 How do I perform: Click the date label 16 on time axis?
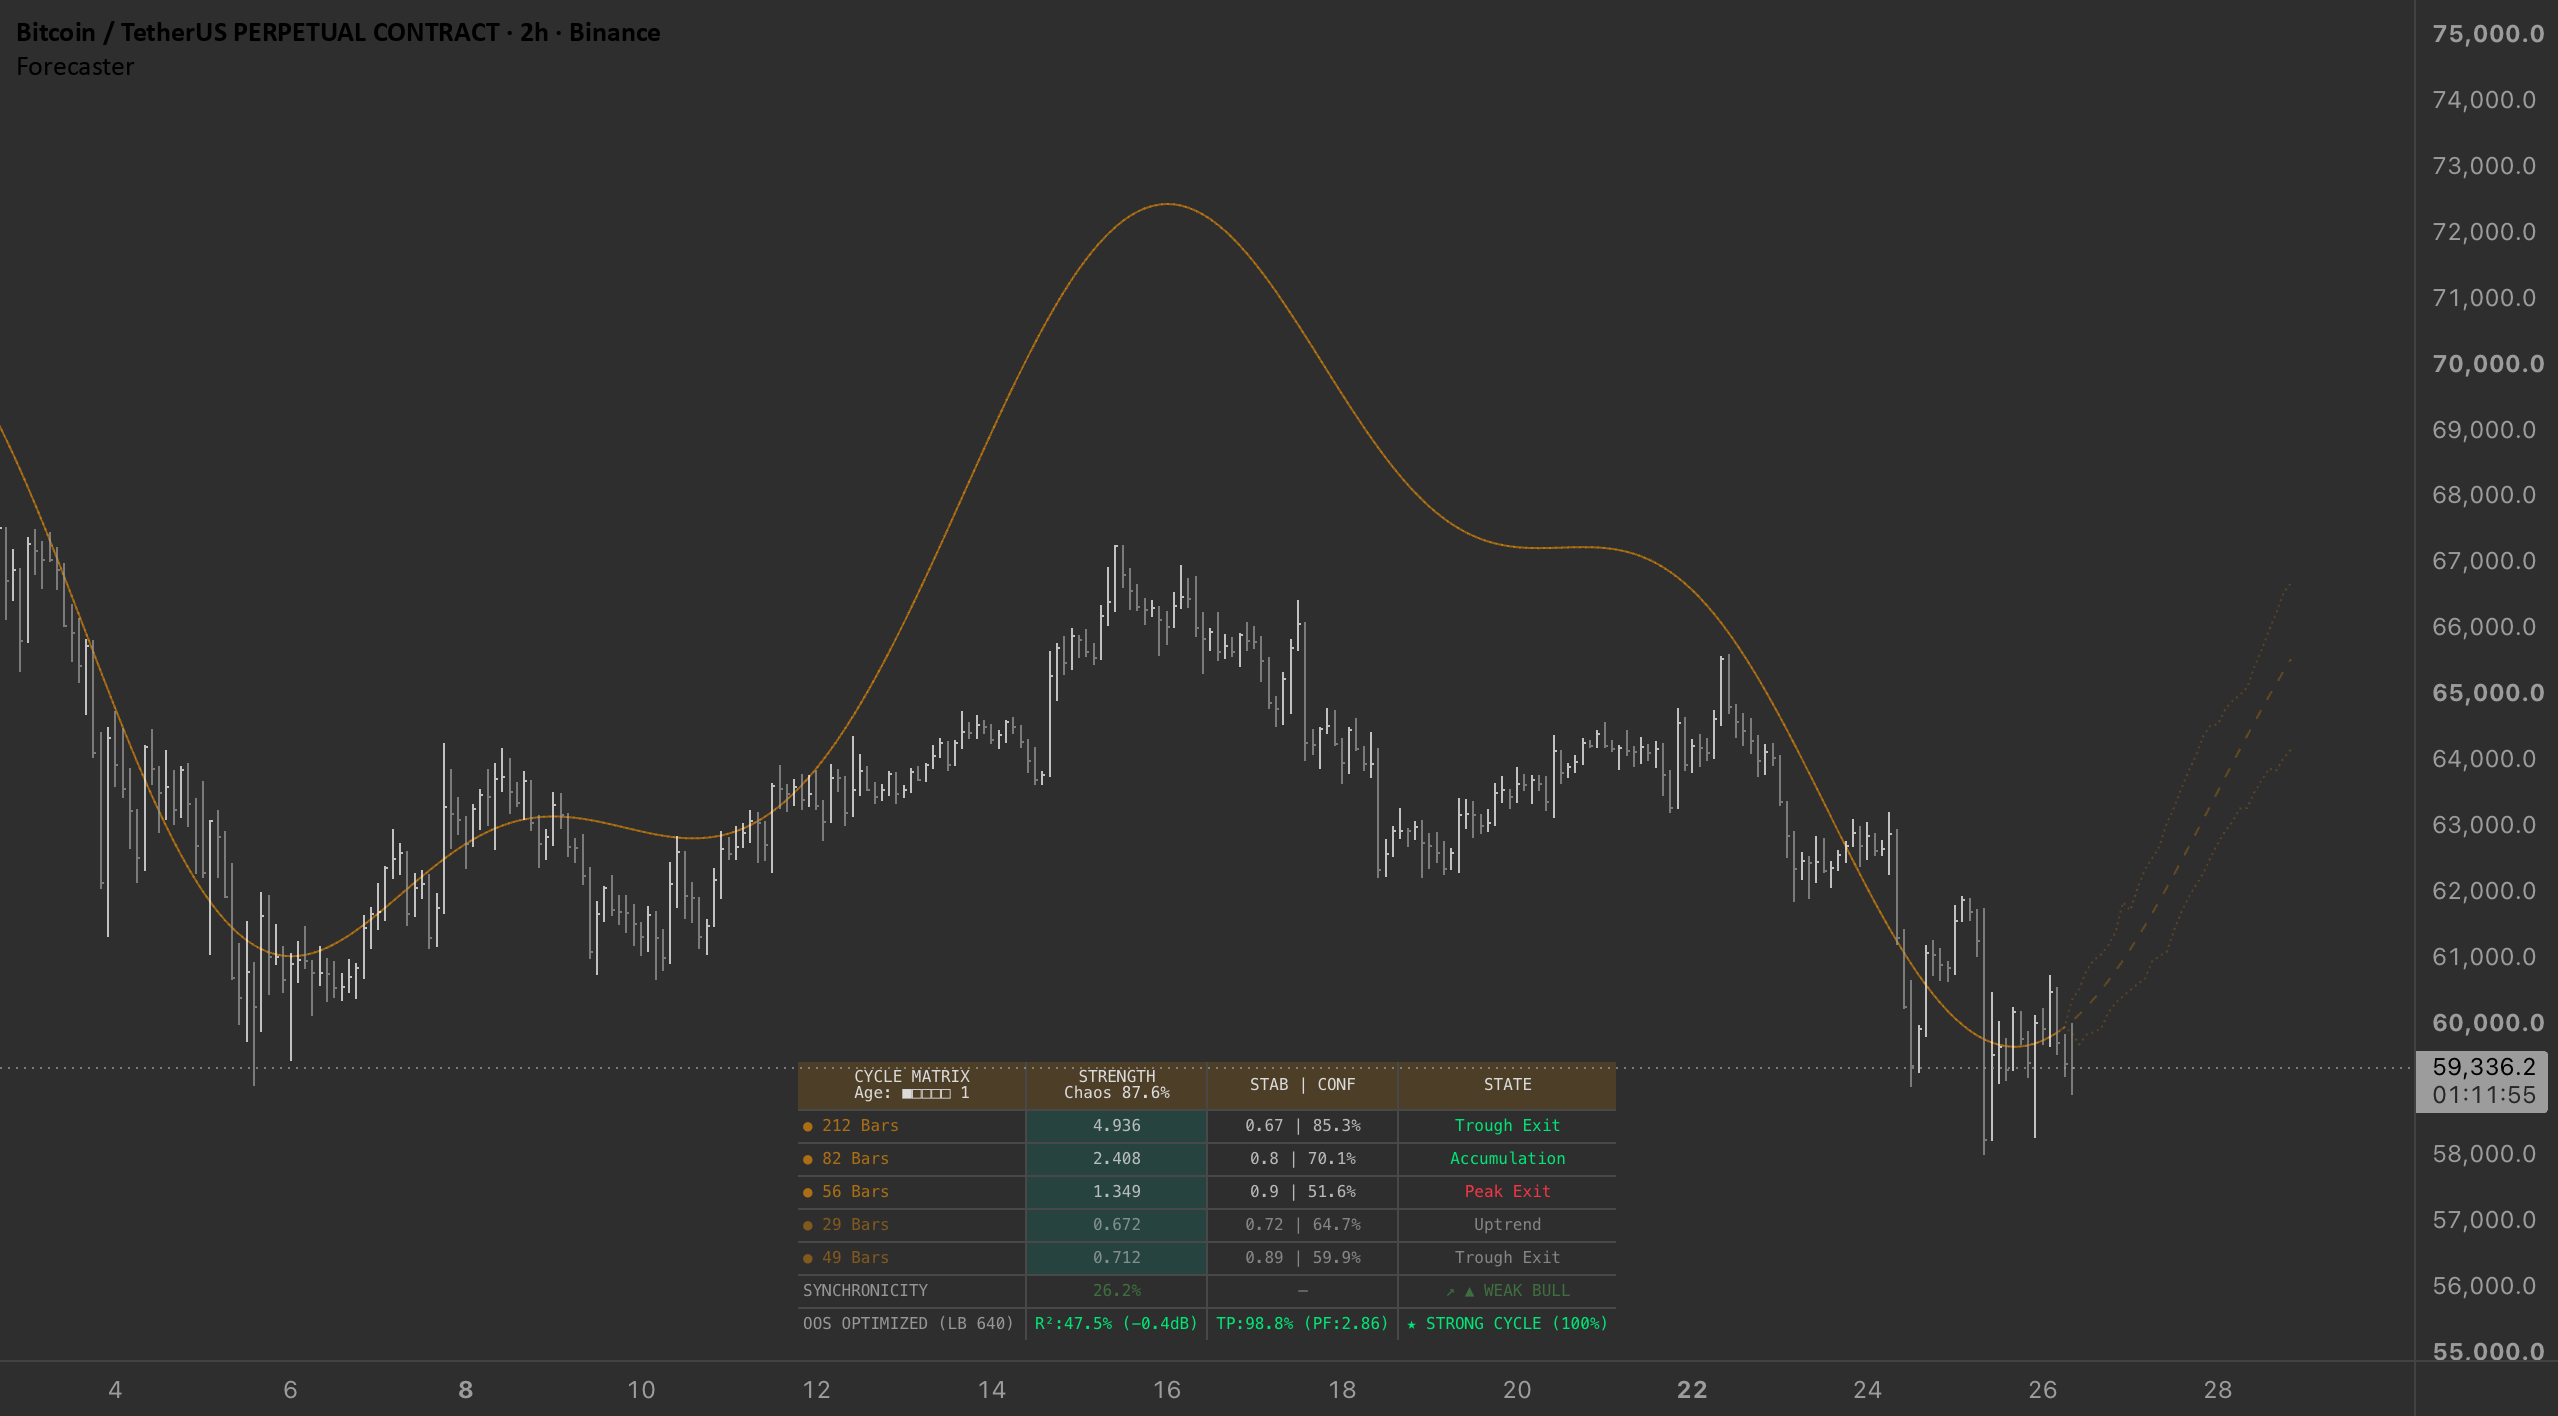1167,1390
